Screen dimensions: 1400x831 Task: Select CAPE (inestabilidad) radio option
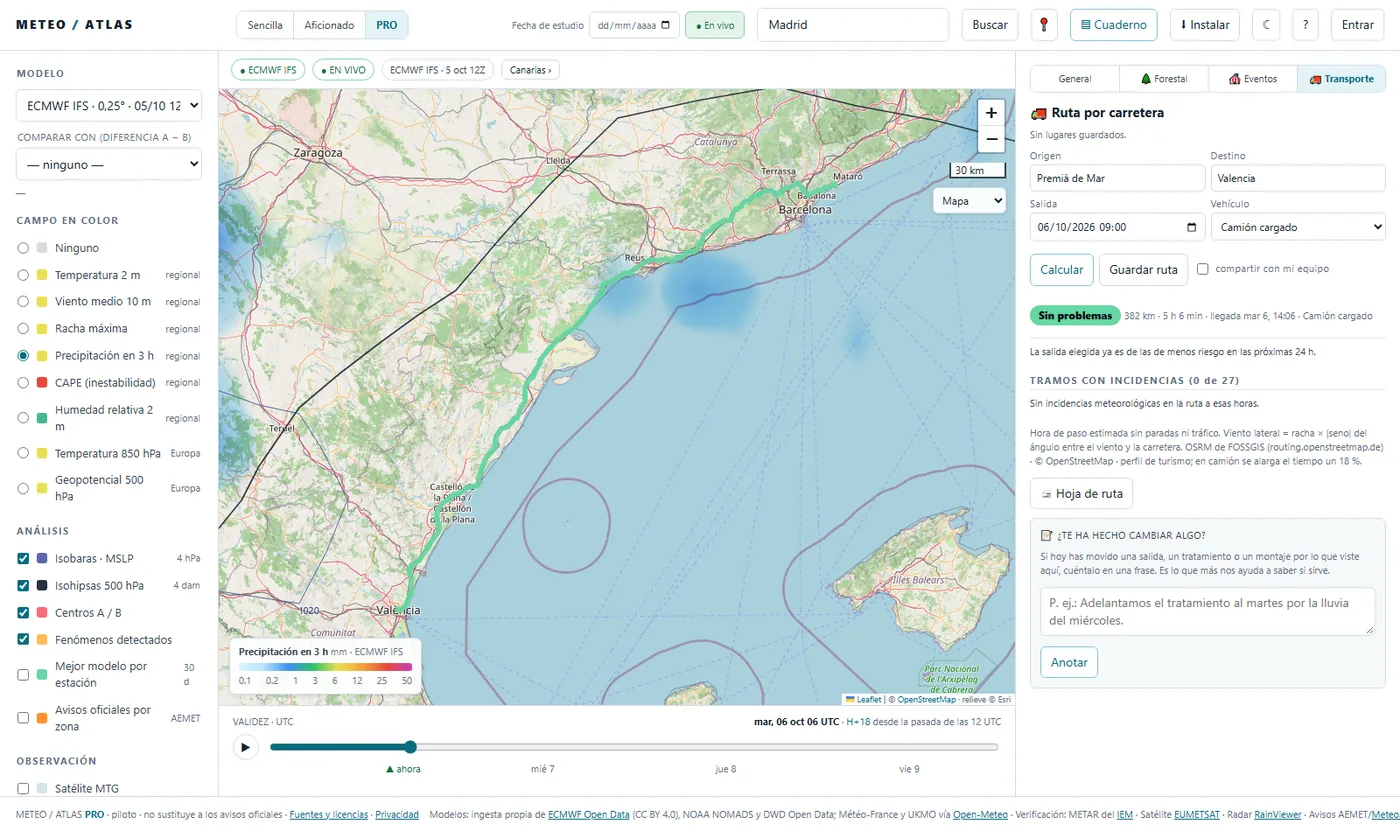click(x=23, y=382)
